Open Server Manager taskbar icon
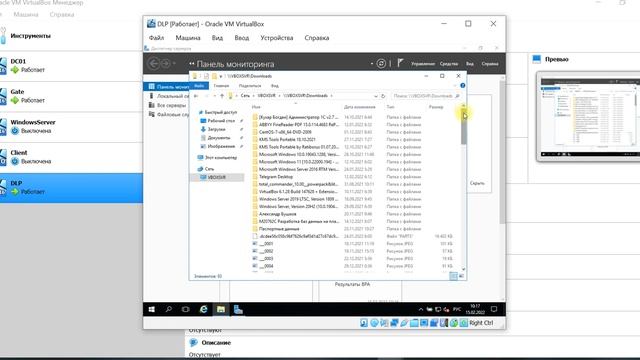640x360 pixels. pos(238,309)
